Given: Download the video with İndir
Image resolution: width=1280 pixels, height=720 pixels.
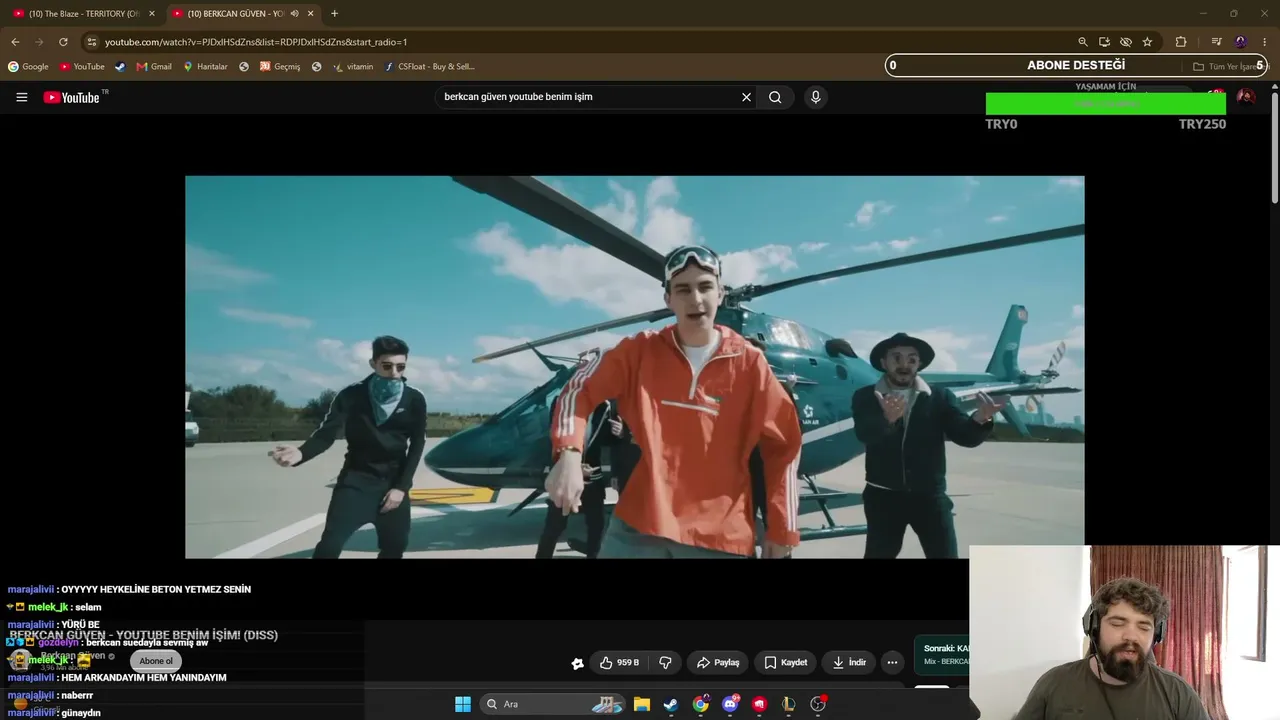Looking at the screenshot, I should [849, 662].
